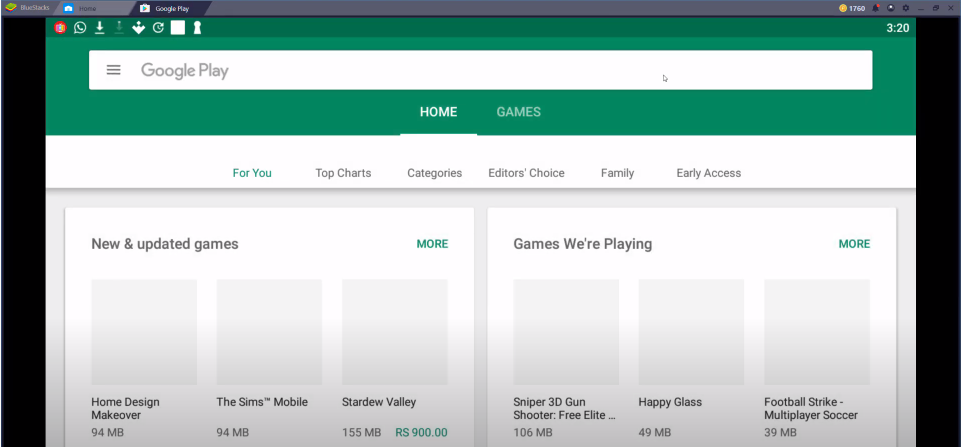This screenshot has width=961, height=447.
Task: Click the gold BlueStacks points coin
Action: (x=843, y=8)
